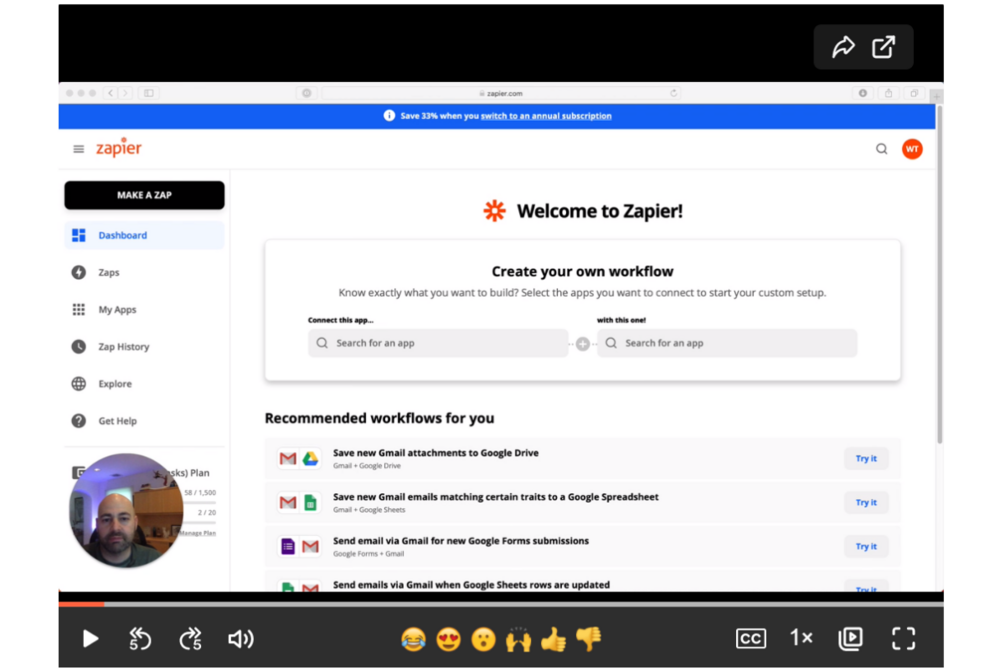Play the video
1005x670 pixels.
(90, 639)
